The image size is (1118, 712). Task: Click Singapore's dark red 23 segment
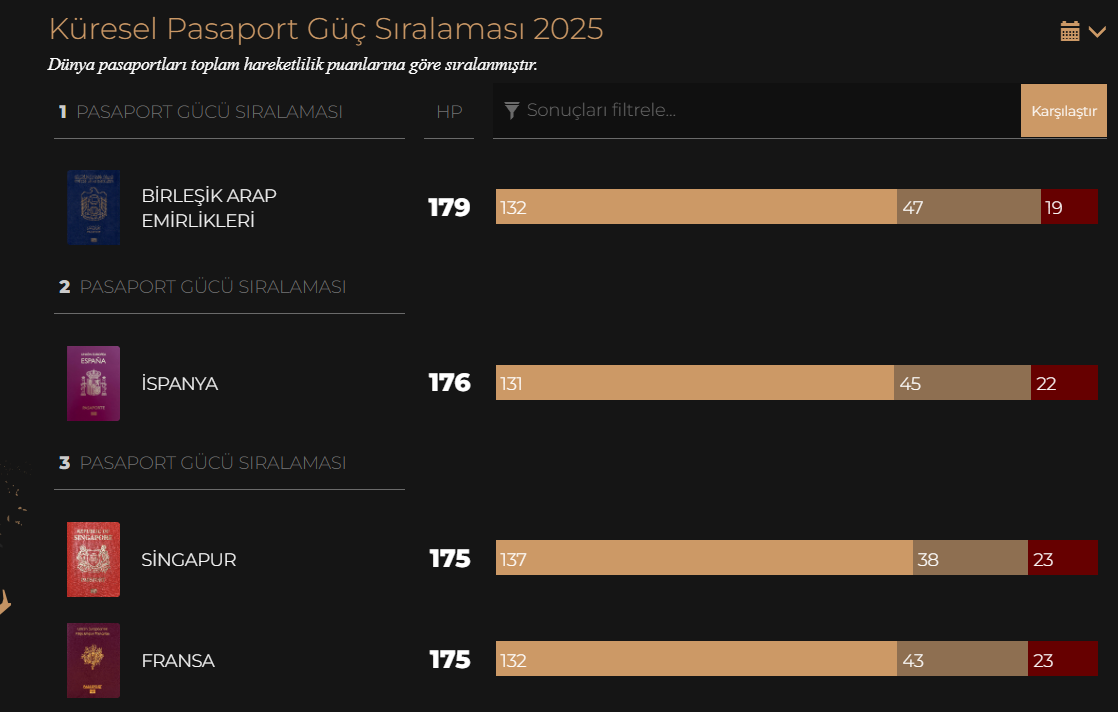point(1062,559)
